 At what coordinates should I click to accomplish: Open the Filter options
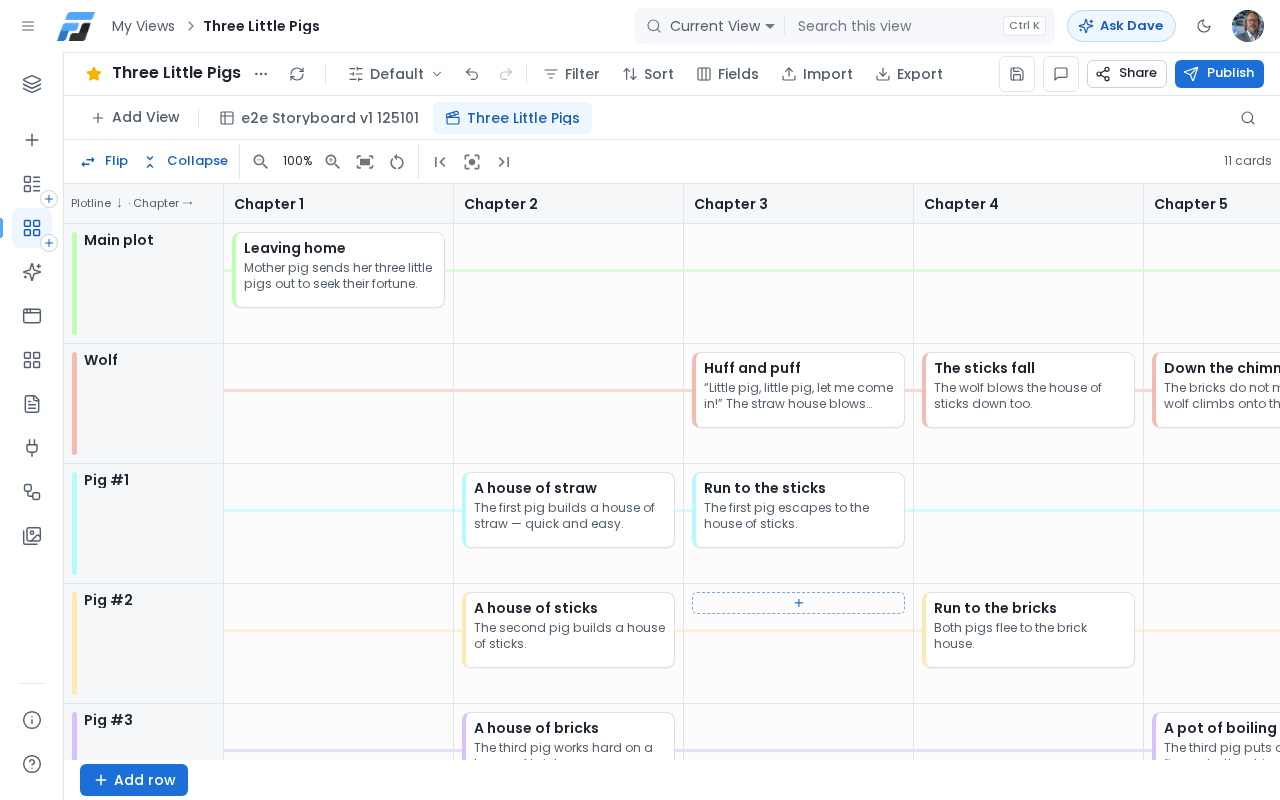pos(571,74)
